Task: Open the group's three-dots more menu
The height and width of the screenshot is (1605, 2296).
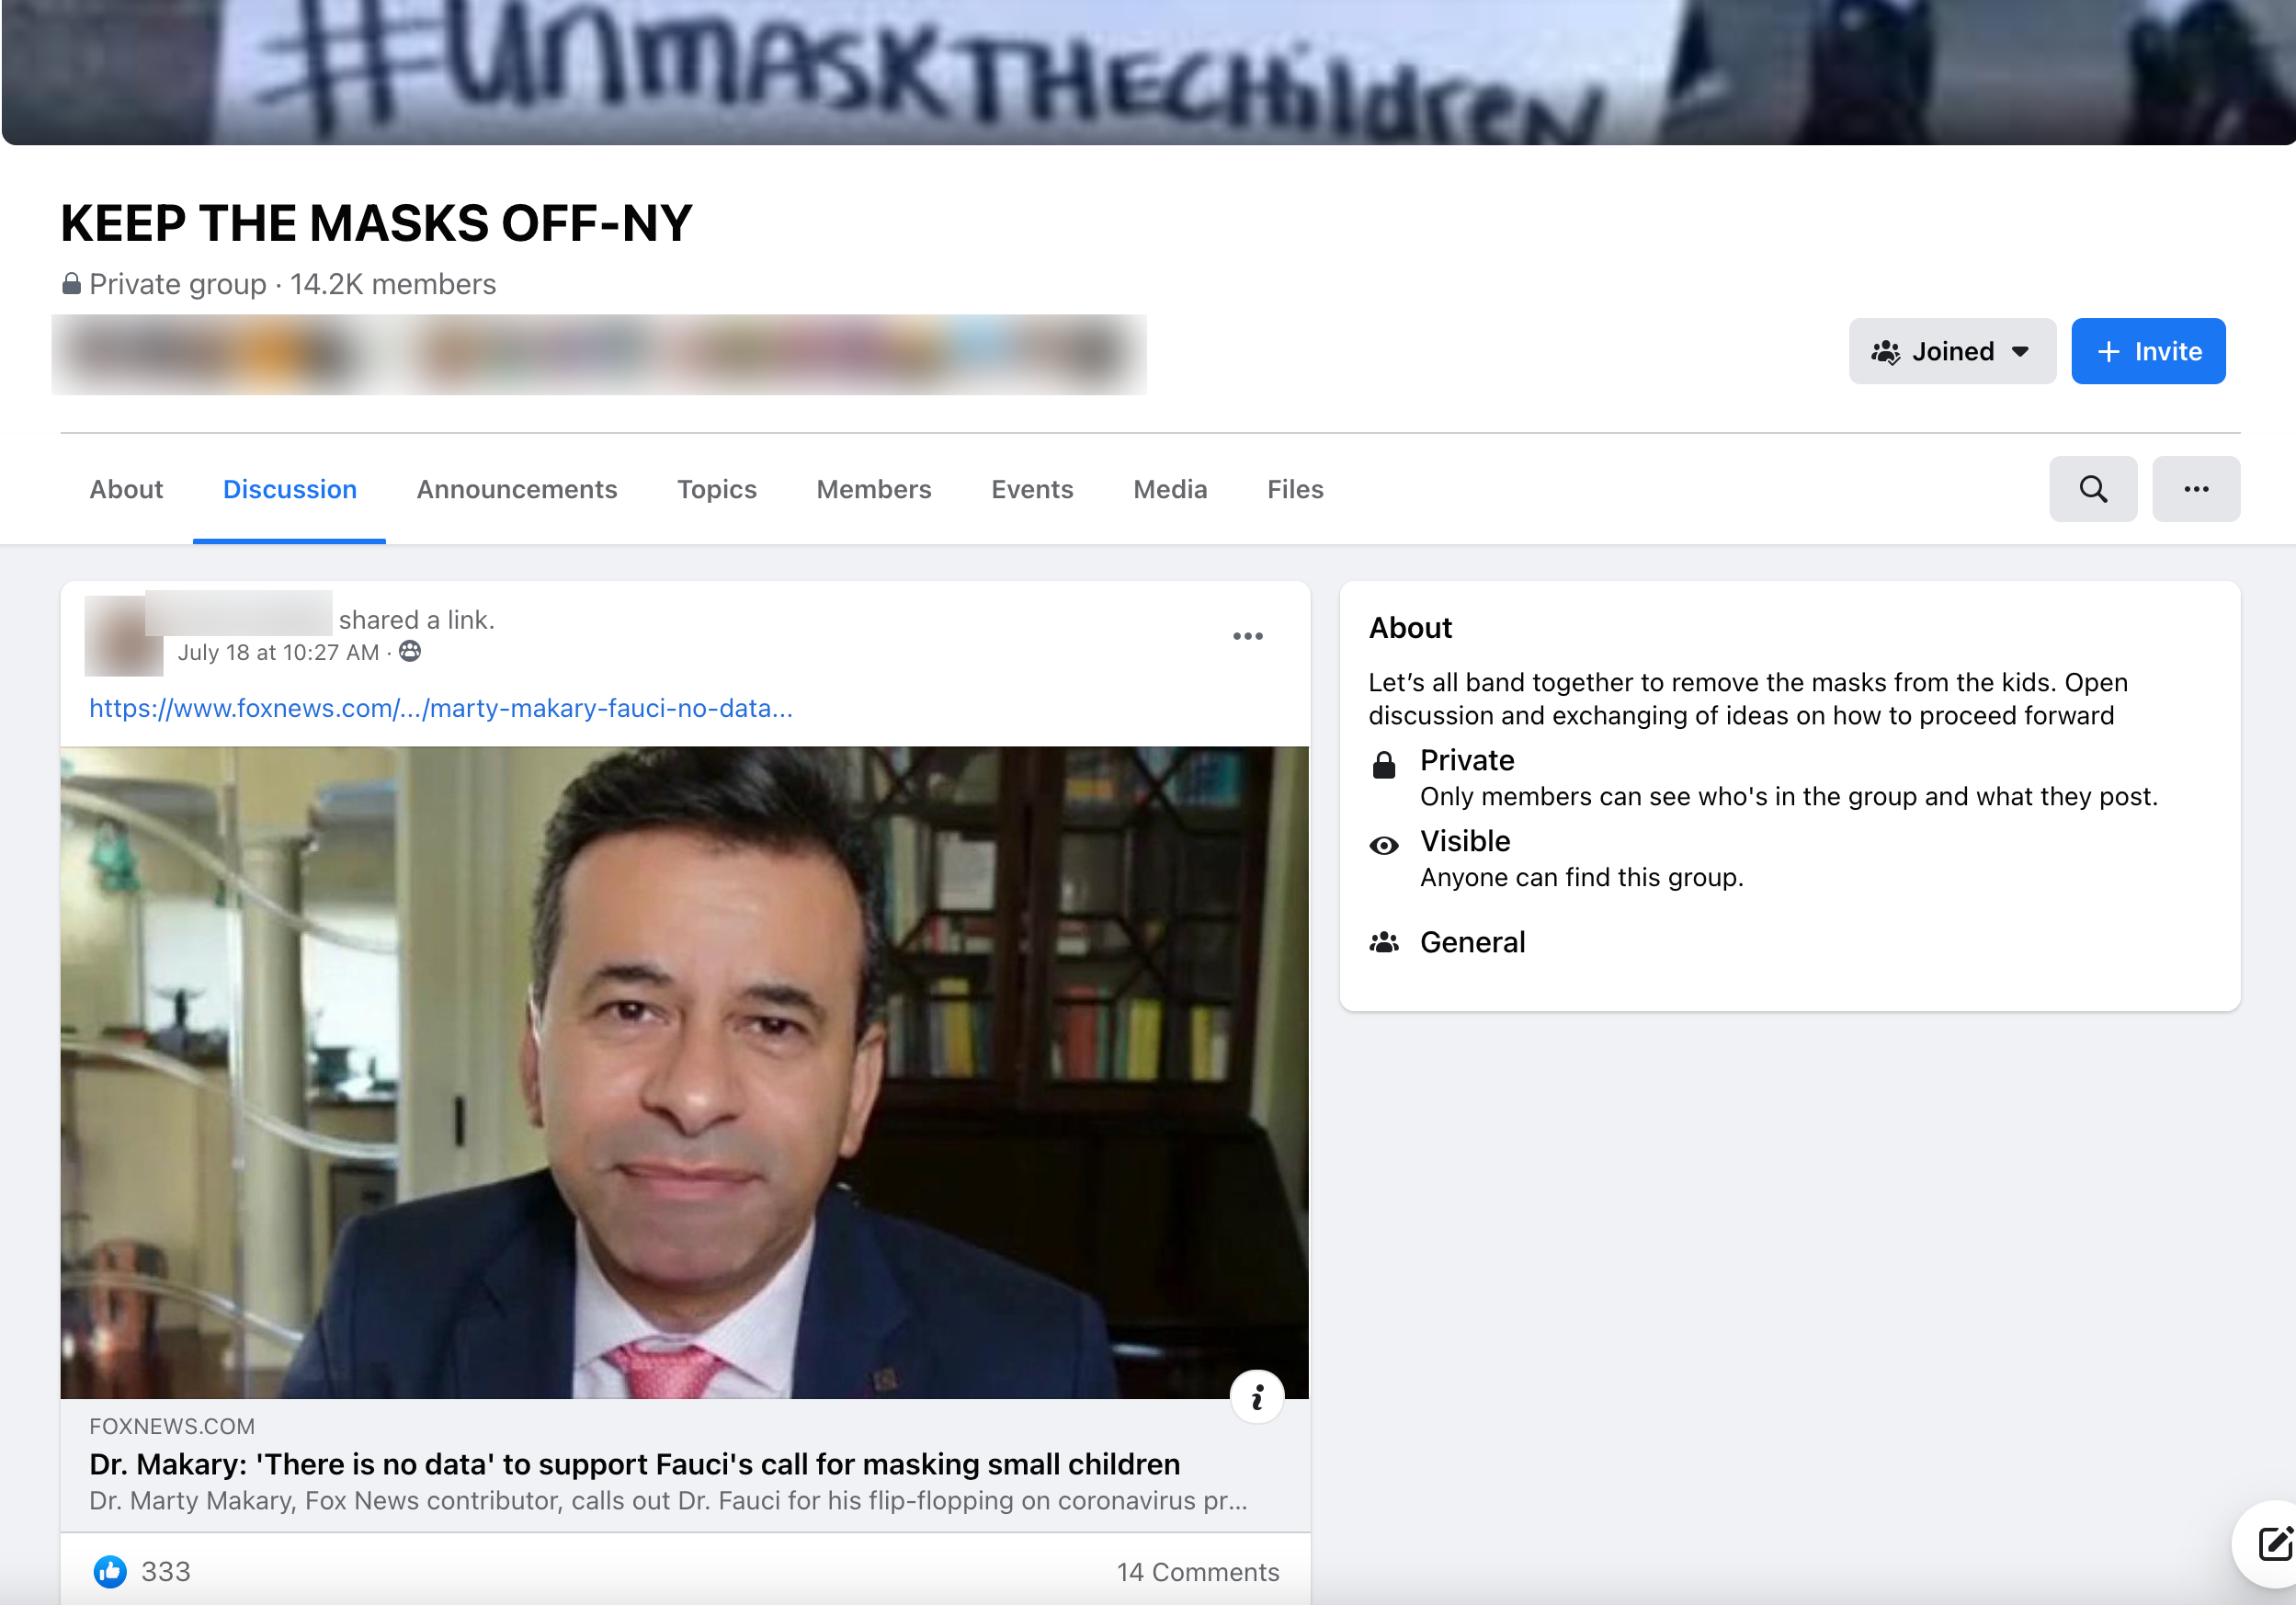Action: pyautogui.click(x=2195, y=489)
